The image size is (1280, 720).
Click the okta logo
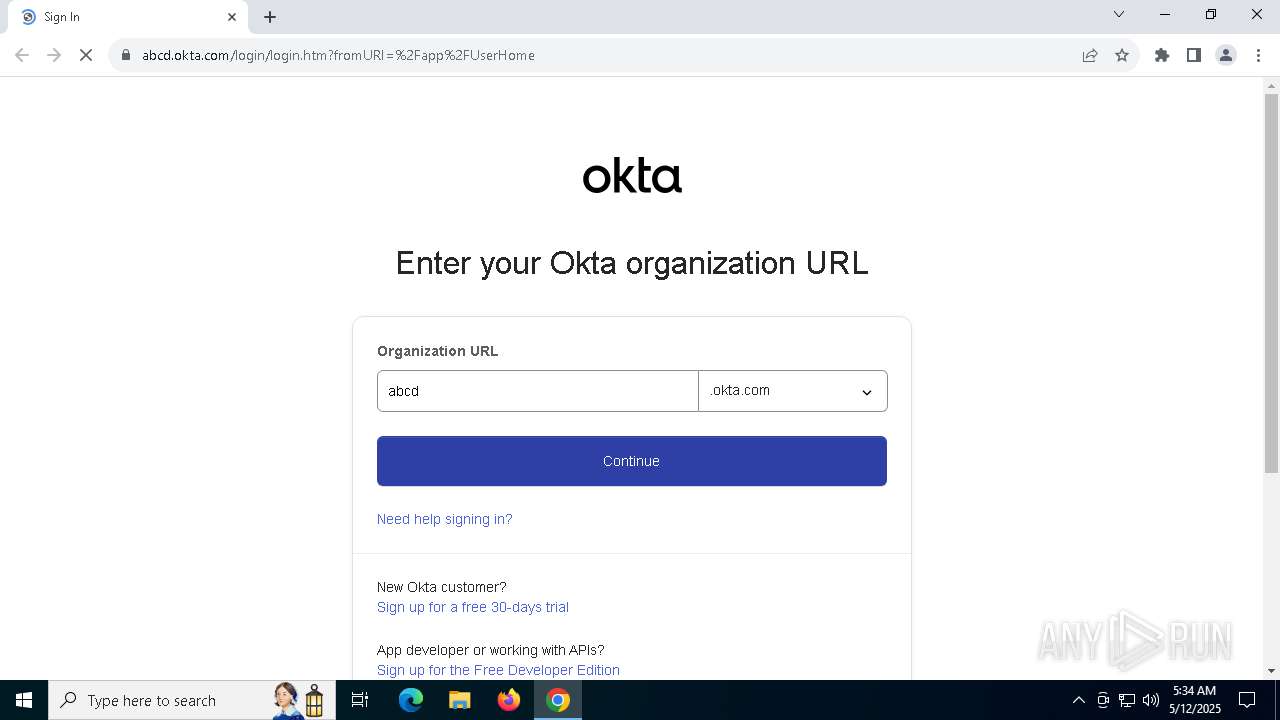(632, 176)
